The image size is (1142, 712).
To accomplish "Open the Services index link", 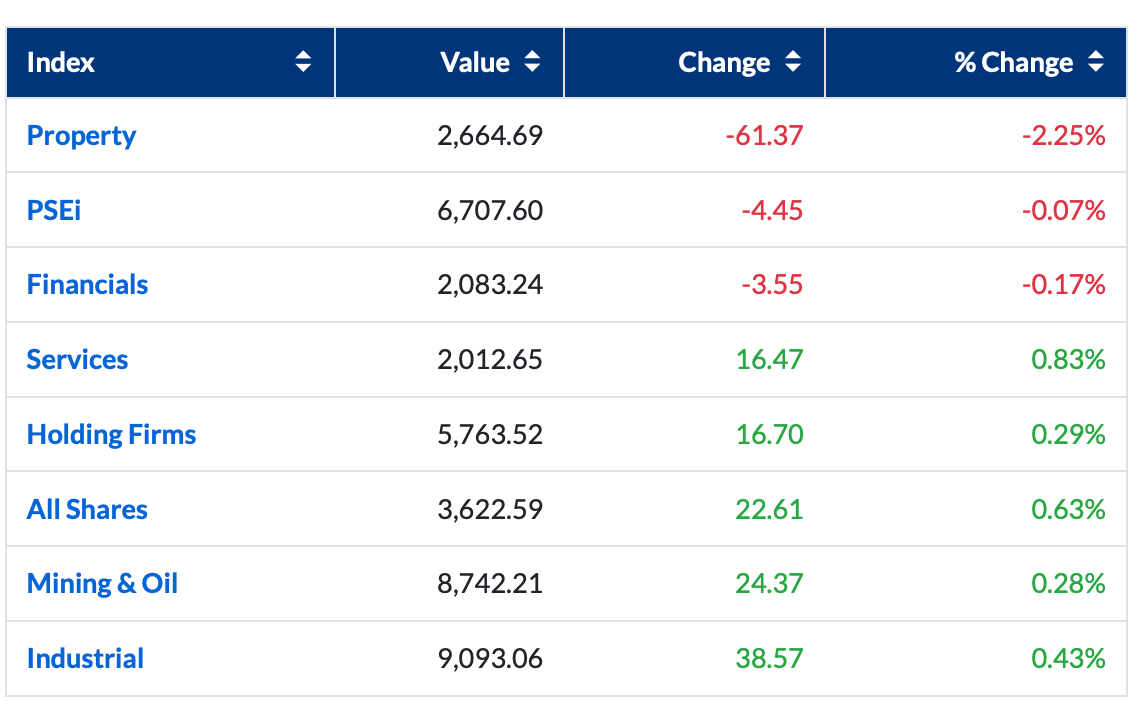I will point(77,360).
